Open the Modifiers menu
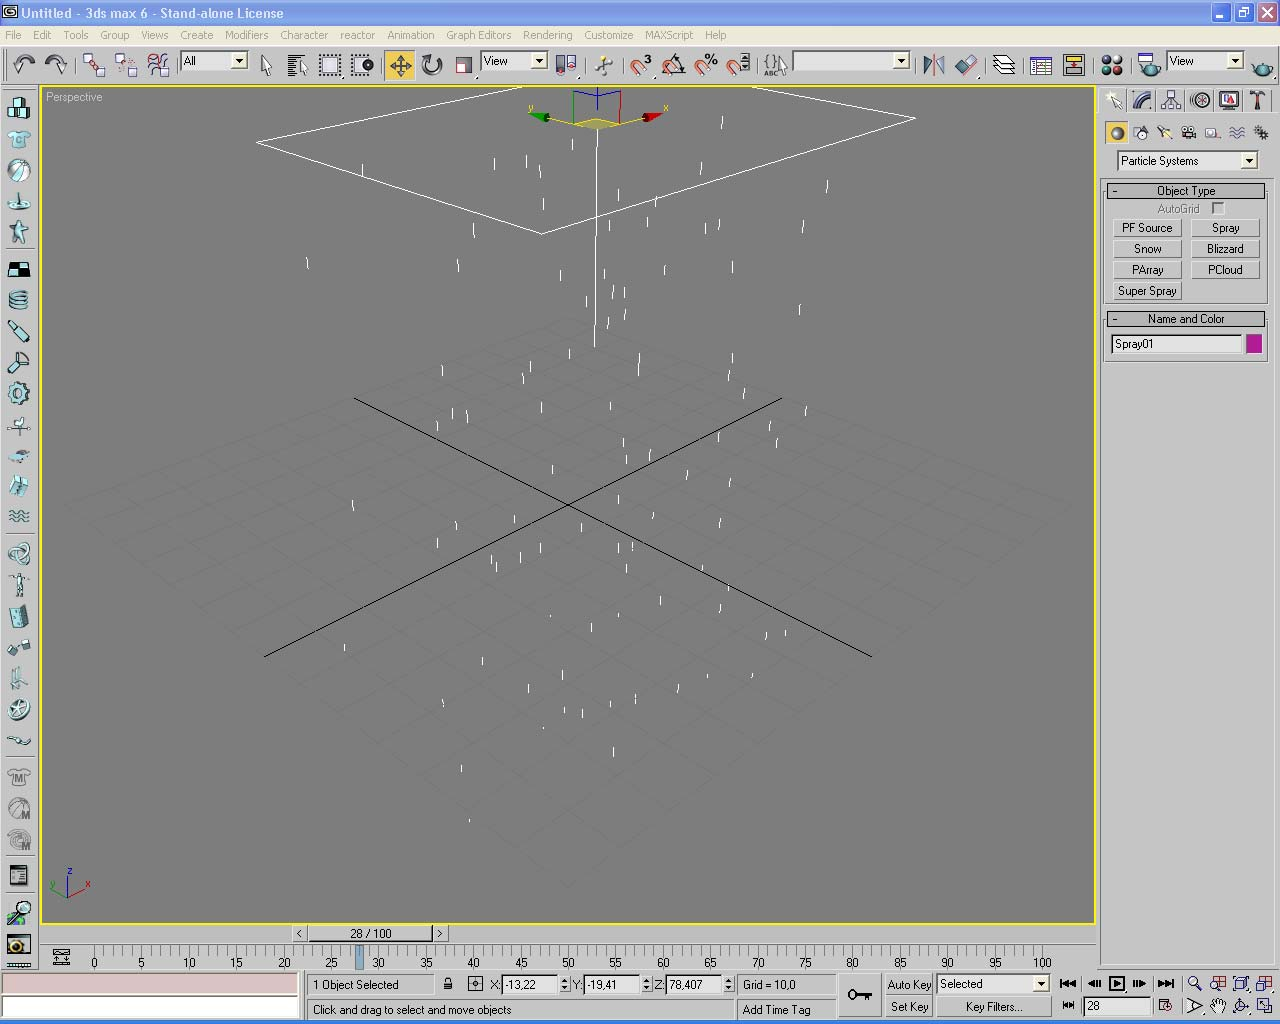Screen dimensions: 1280x1024 pos(246,35)
